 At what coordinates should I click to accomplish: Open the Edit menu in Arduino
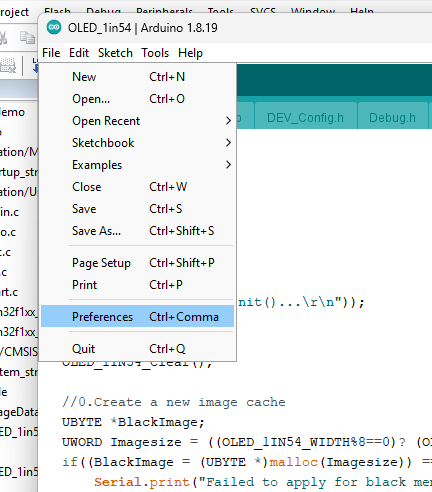(79, 53)
